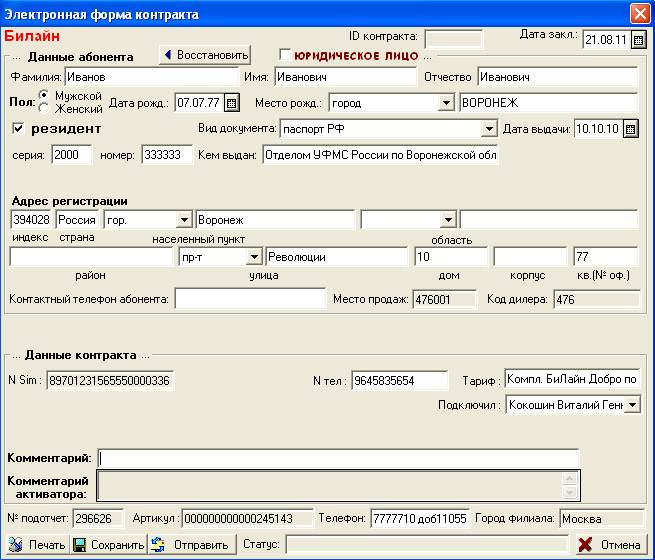Viewport: 655px width, 560px height.
Task: Click the Сохранить floppy button
Action: pos(108,545)
